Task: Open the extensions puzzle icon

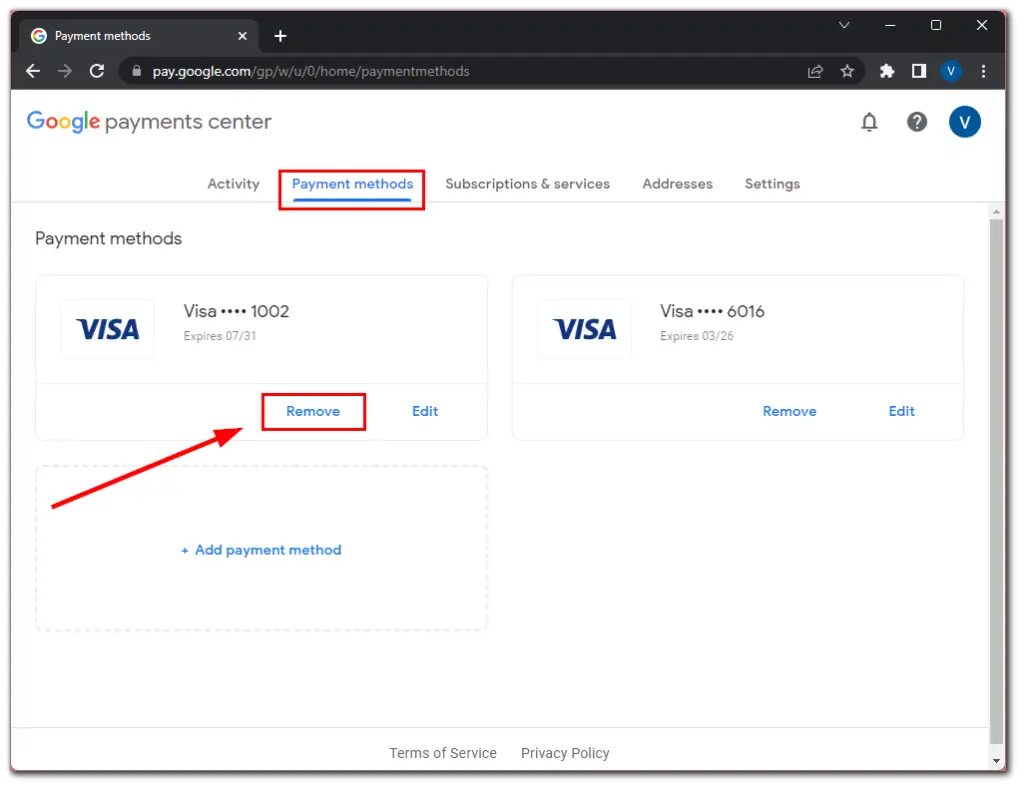Action: point(886,71)
